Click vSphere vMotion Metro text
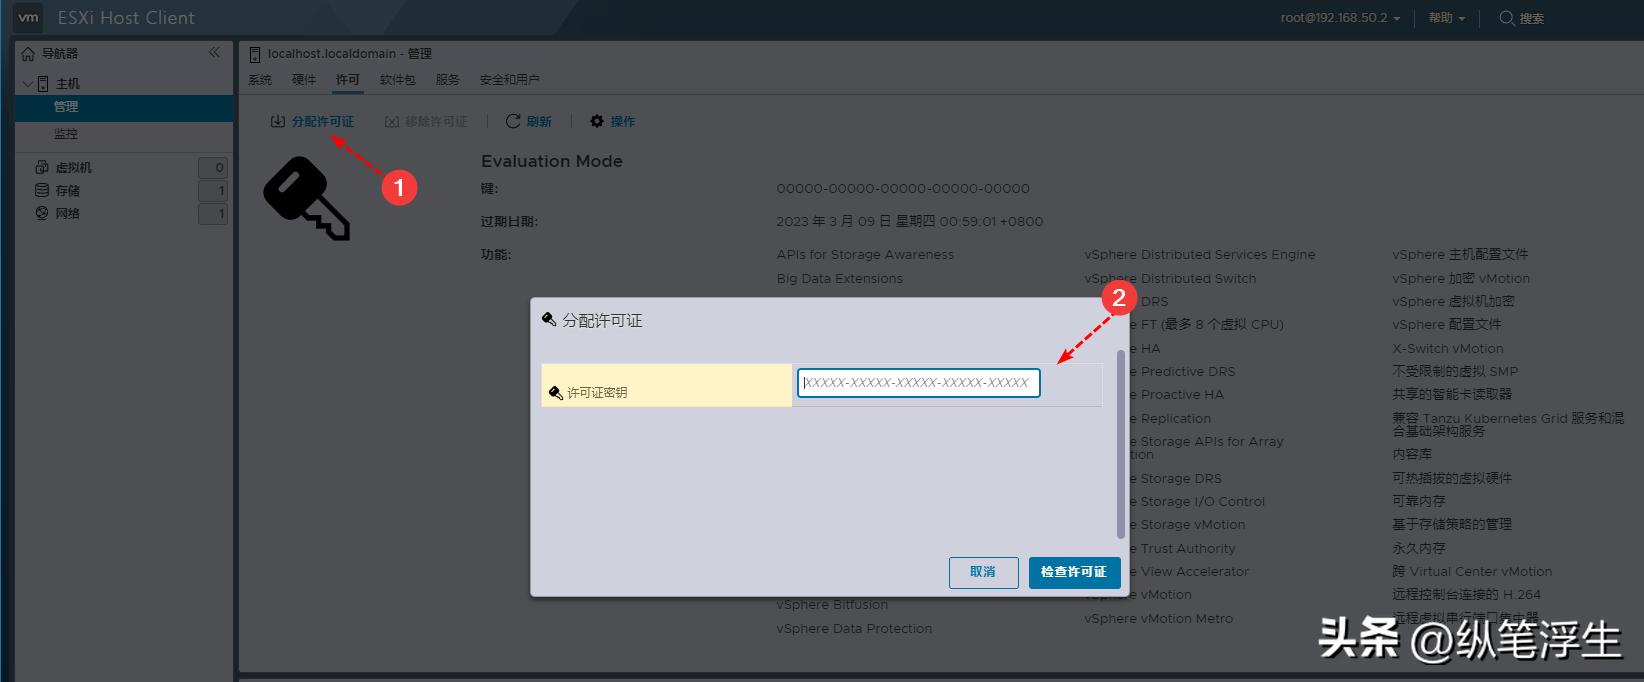 tap(1158, 619)
